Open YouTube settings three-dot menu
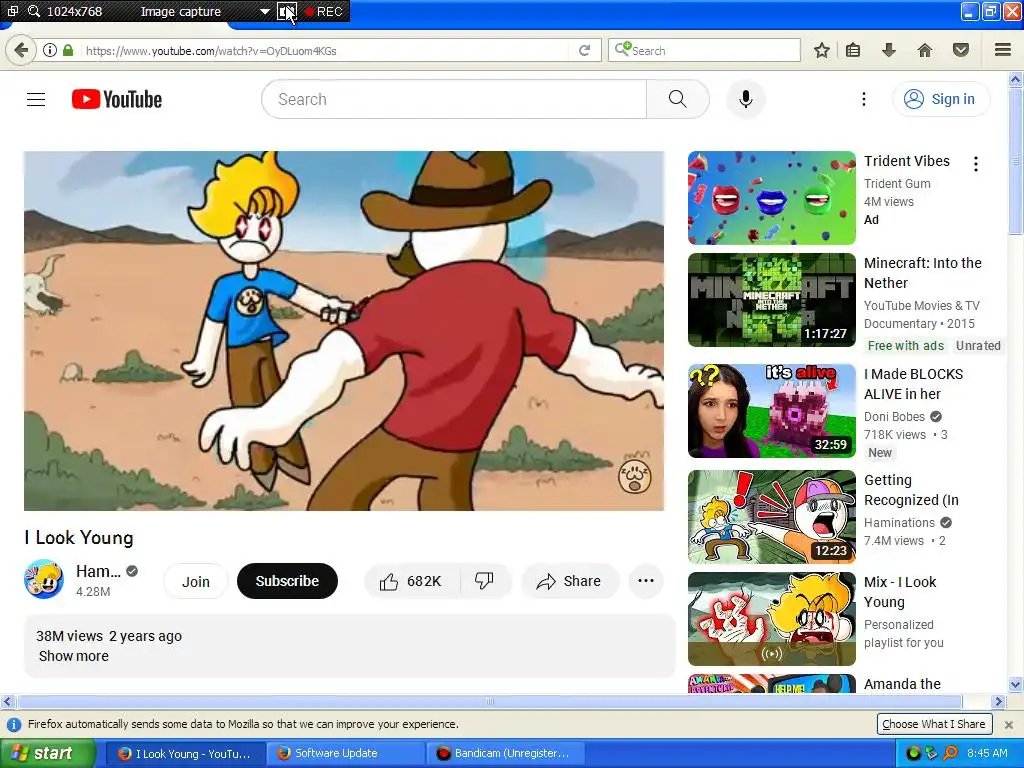Screen dimensions: 1024x768 coord(863,99)
